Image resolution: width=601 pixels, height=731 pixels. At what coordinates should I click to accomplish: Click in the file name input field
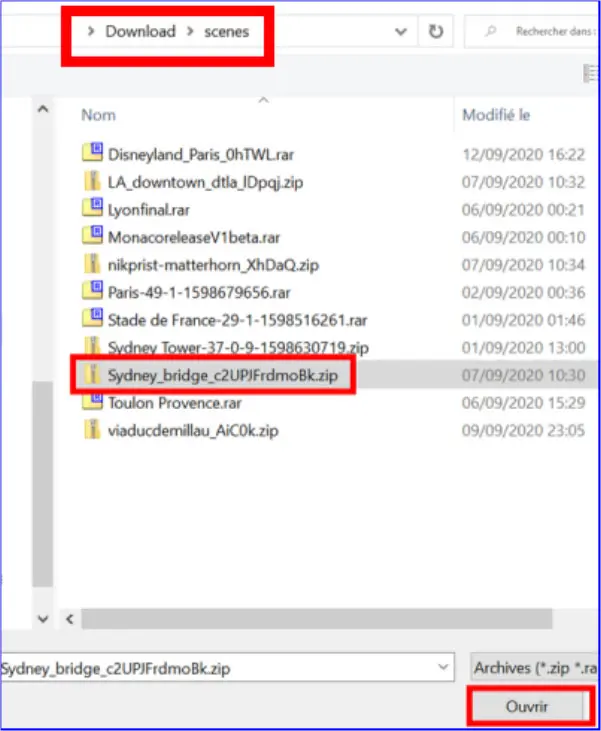[x=218, y=668]
